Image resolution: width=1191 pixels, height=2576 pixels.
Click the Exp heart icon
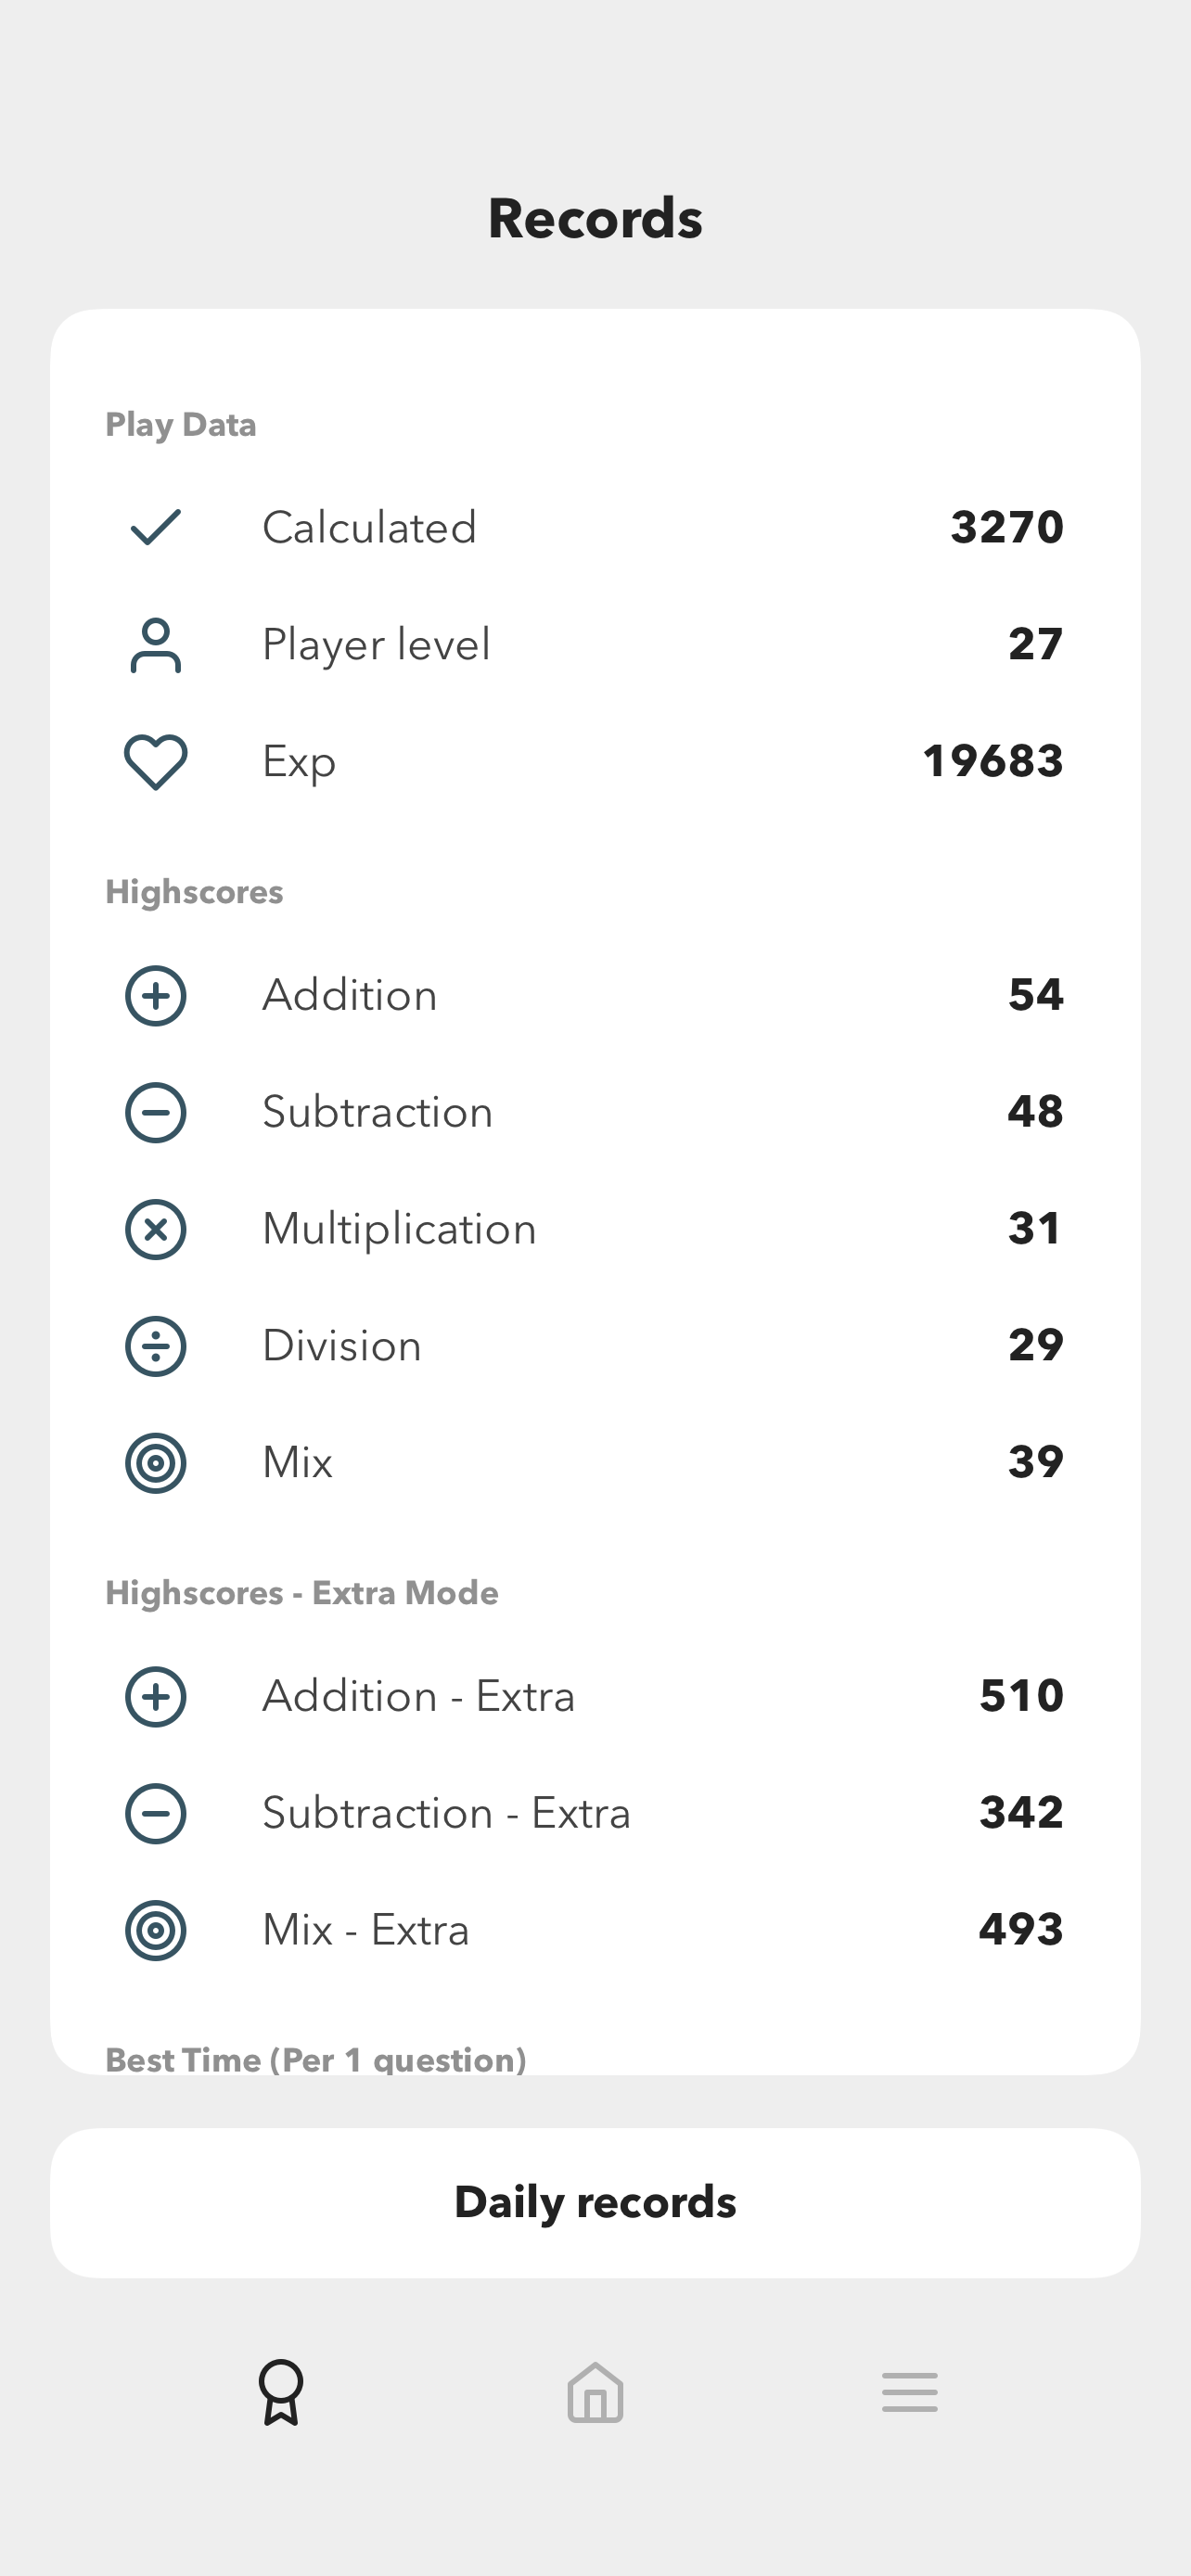click(156, 762)
